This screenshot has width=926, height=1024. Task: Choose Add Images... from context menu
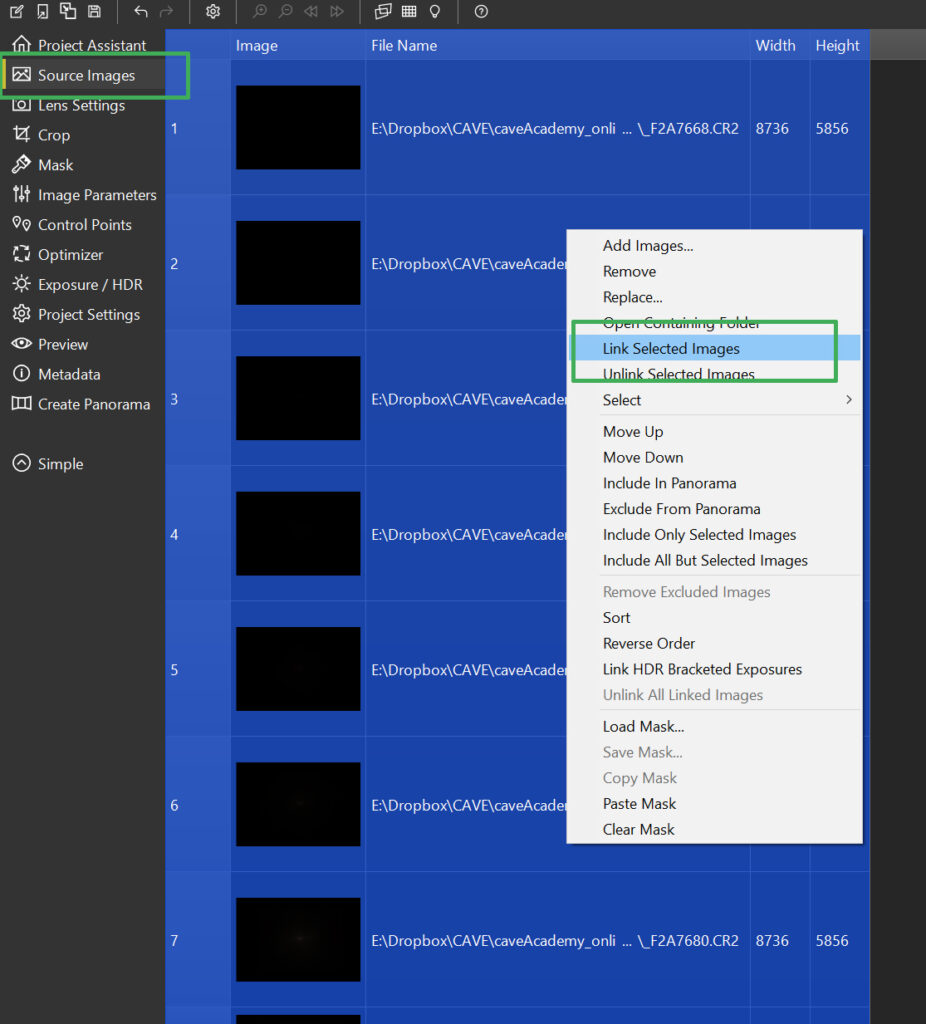point(714,246)
